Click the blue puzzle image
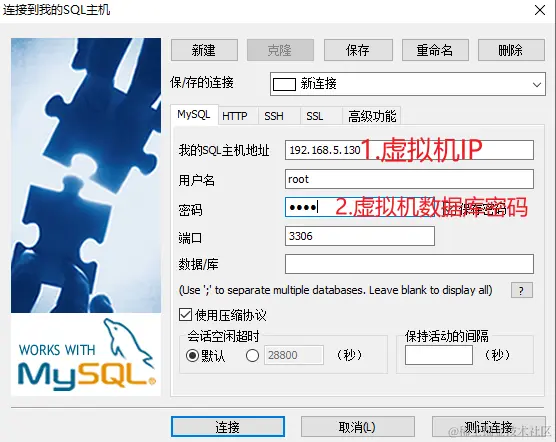The image size is (556, 442). (86, 175)
